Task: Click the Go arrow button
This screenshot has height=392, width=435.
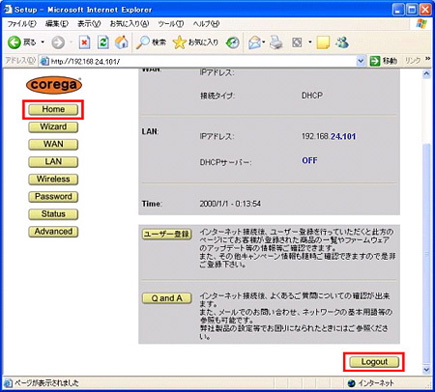Action: click(x=375, y=61)
